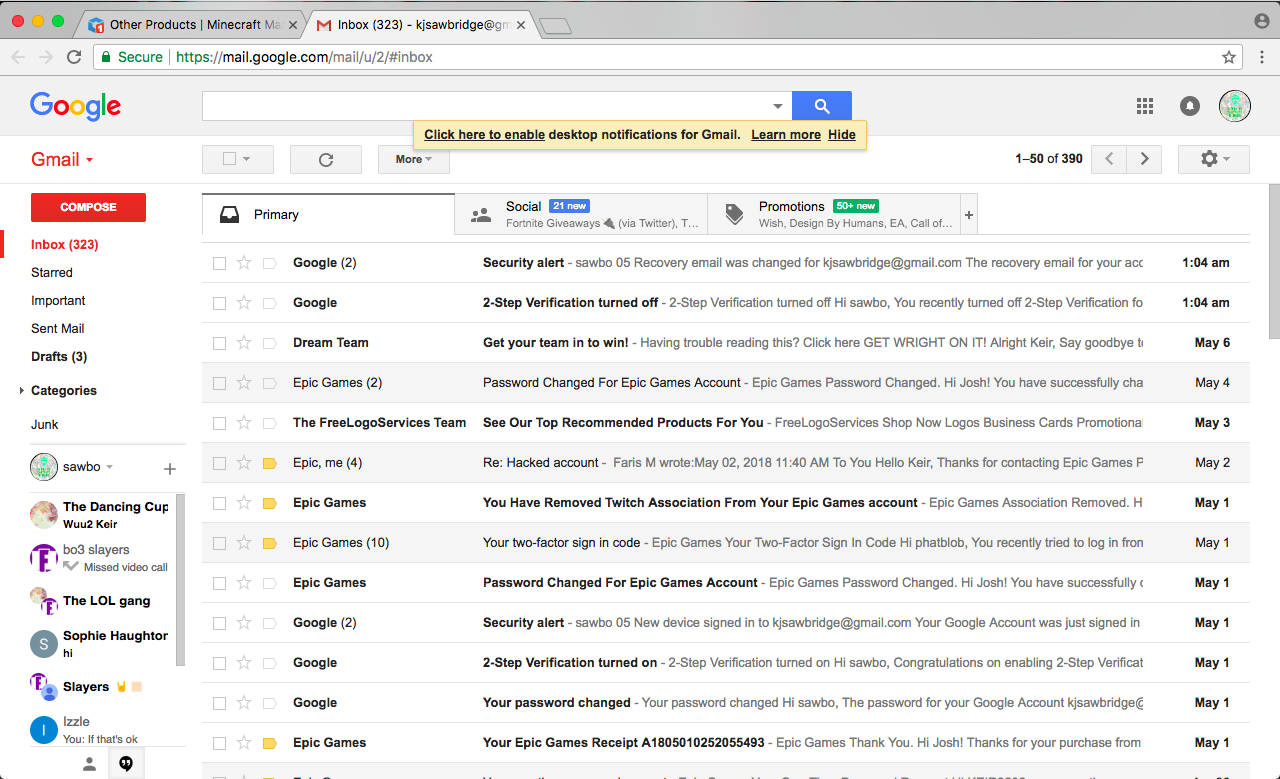Image resolution: width=1280 pixels, height=779 pixels.
Task: Toggle importance marker on 'Re: Hacked account' email
Action: 269,463
